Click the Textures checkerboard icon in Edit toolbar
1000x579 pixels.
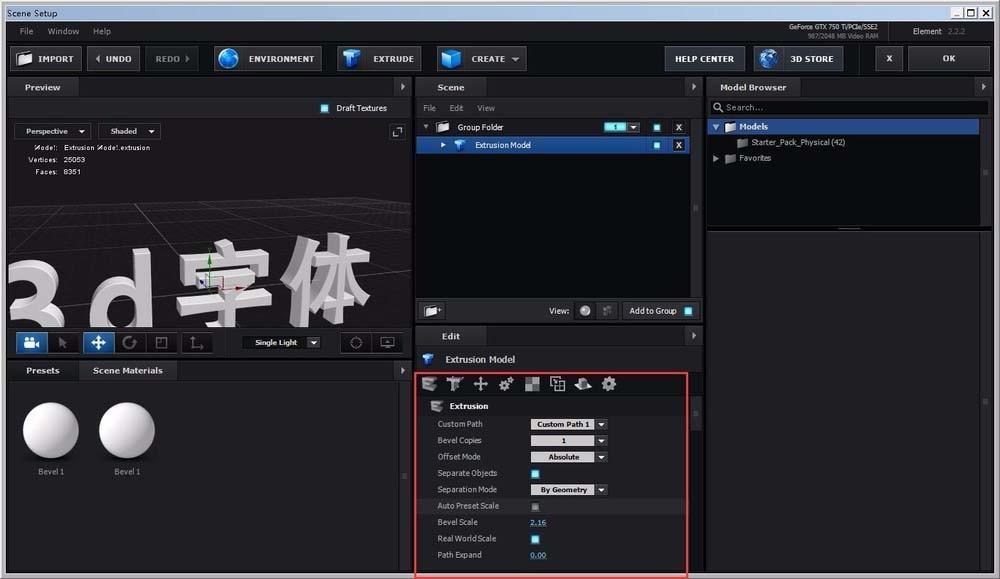532,383
